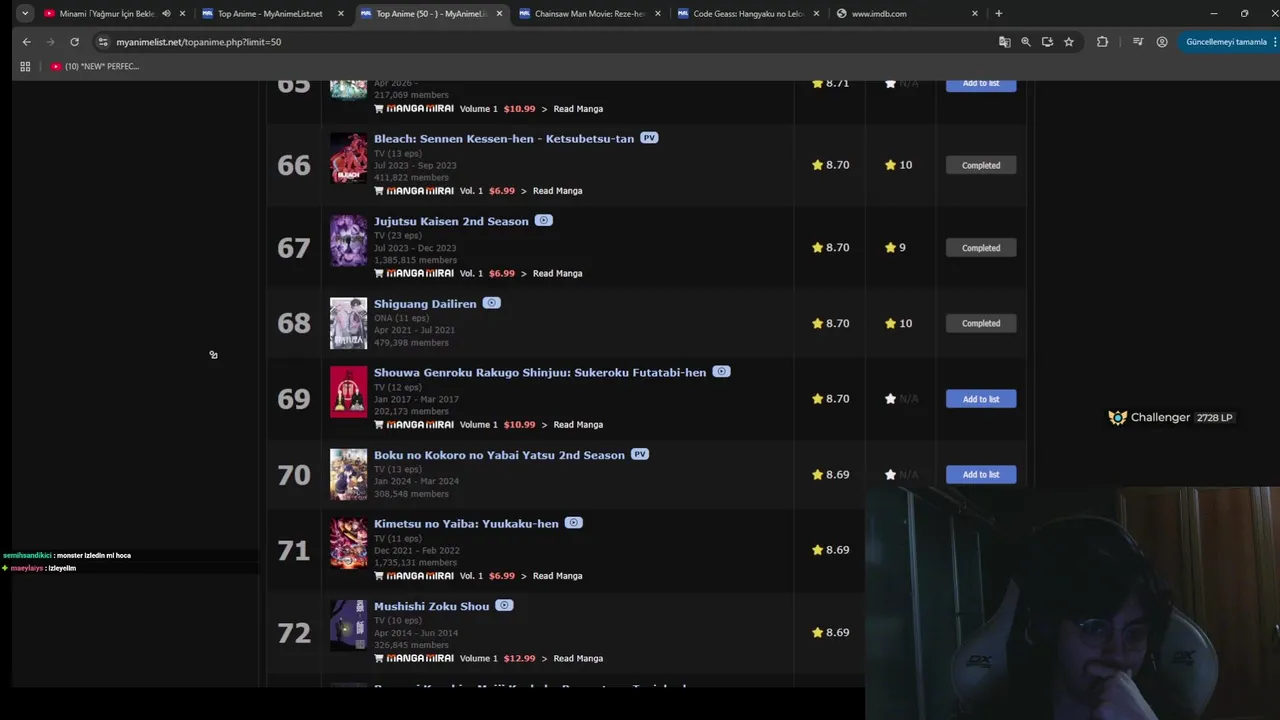This screenshot has height=720, width=1280.
Task: Open the zoom level icon
Action: click(x=1025, y=42)
